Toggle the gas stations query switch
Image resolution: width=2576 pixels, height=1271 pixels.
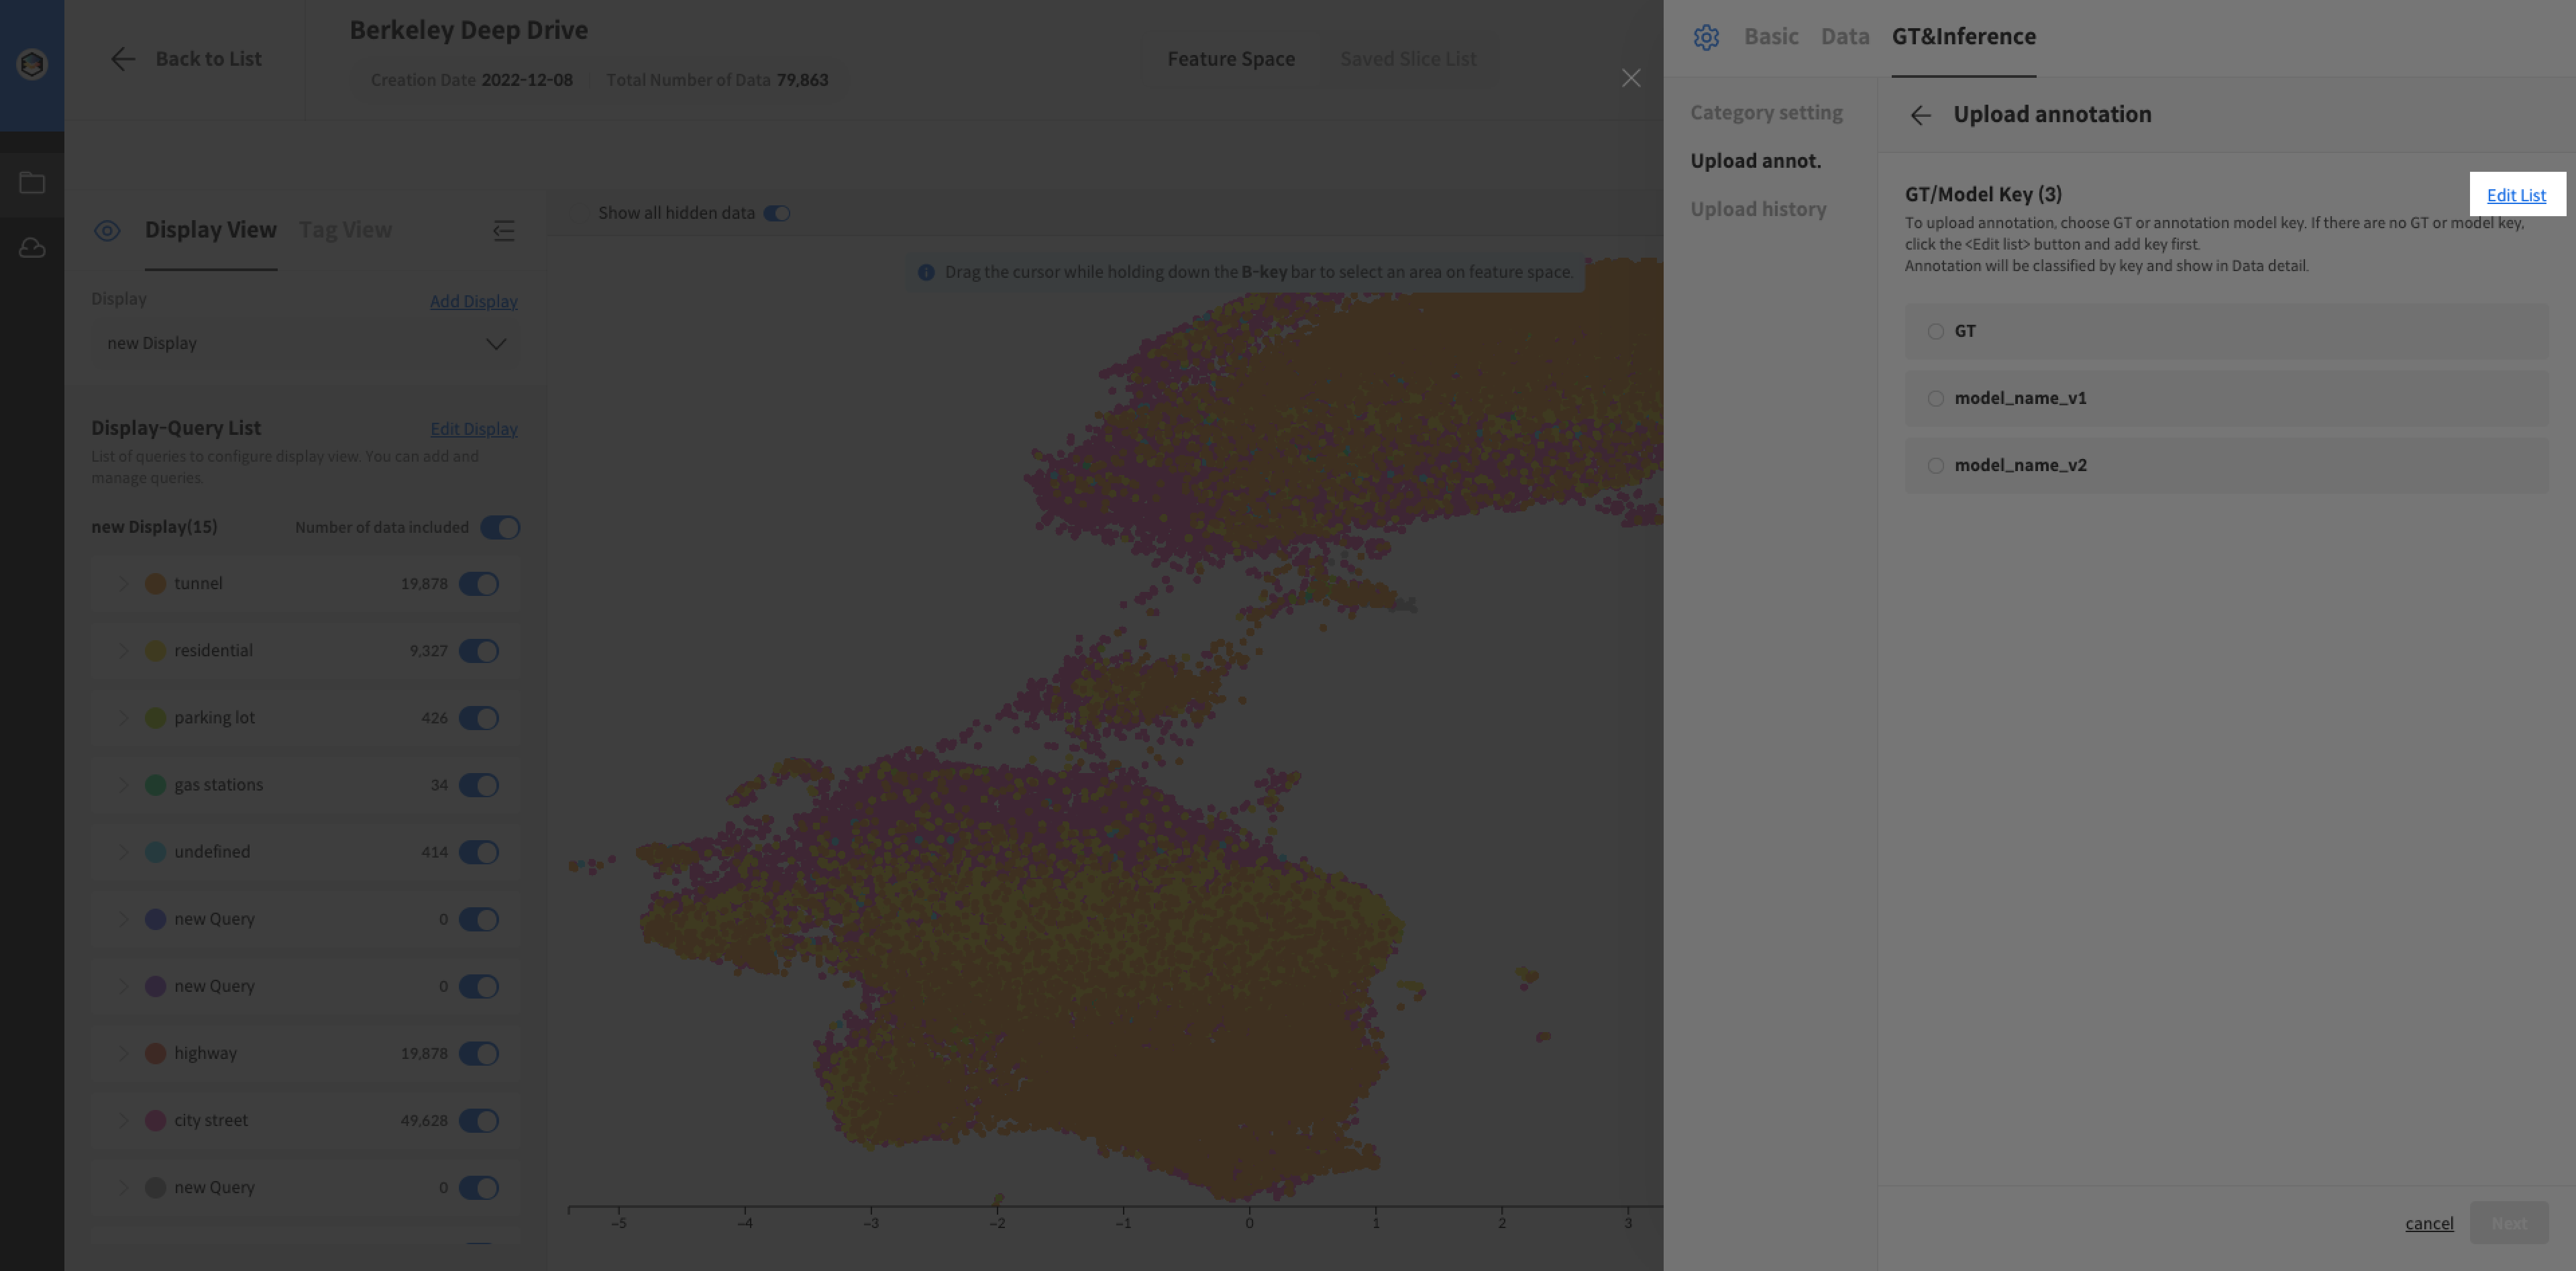[x=479, y=785]
